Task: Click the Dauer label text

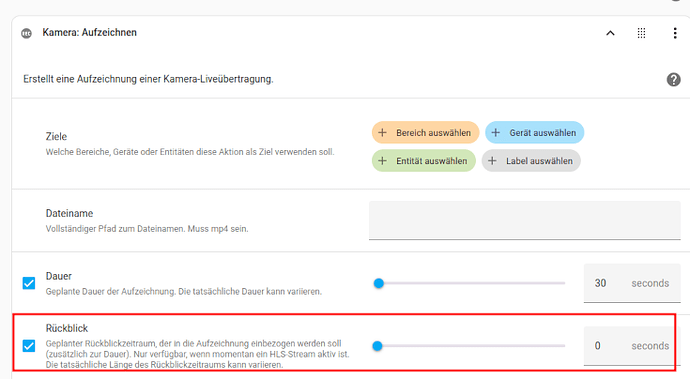Action: pos(59,276)
